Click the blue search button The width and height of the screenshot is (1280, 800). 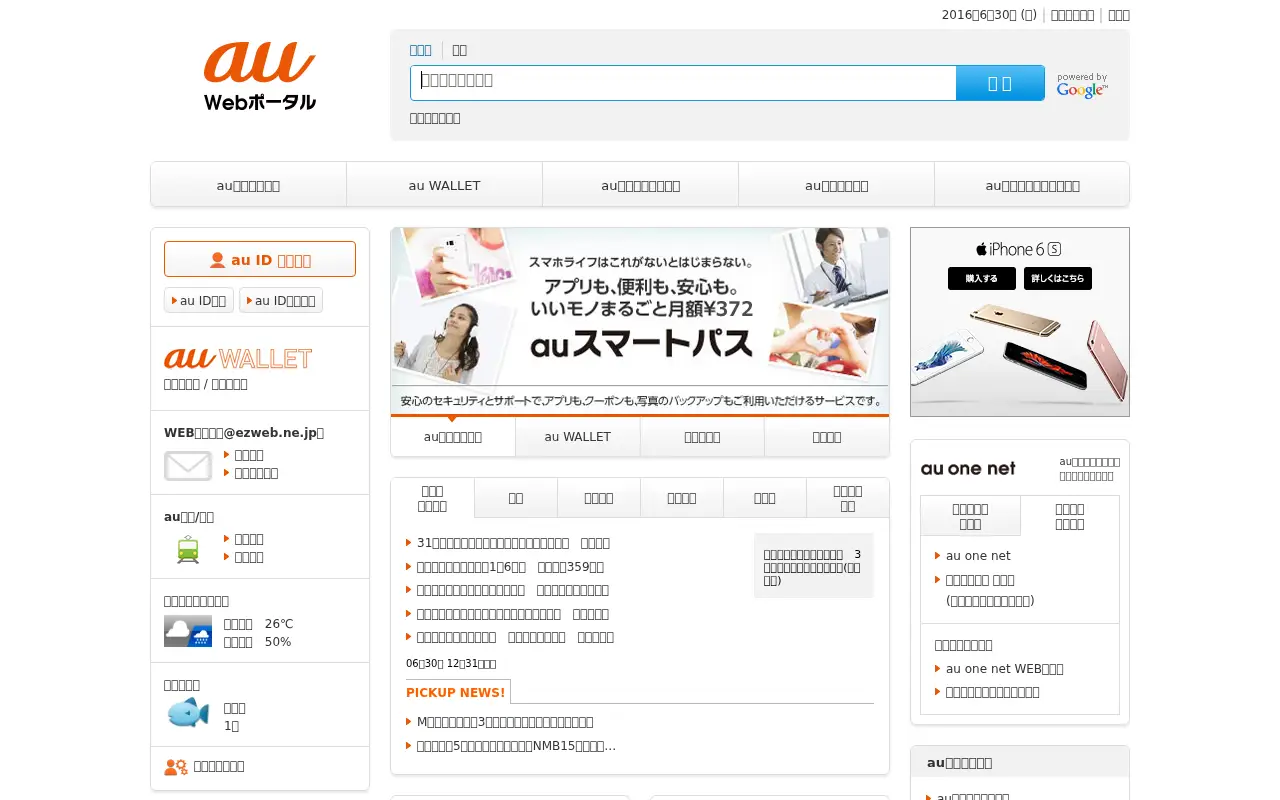[1000, 83]
